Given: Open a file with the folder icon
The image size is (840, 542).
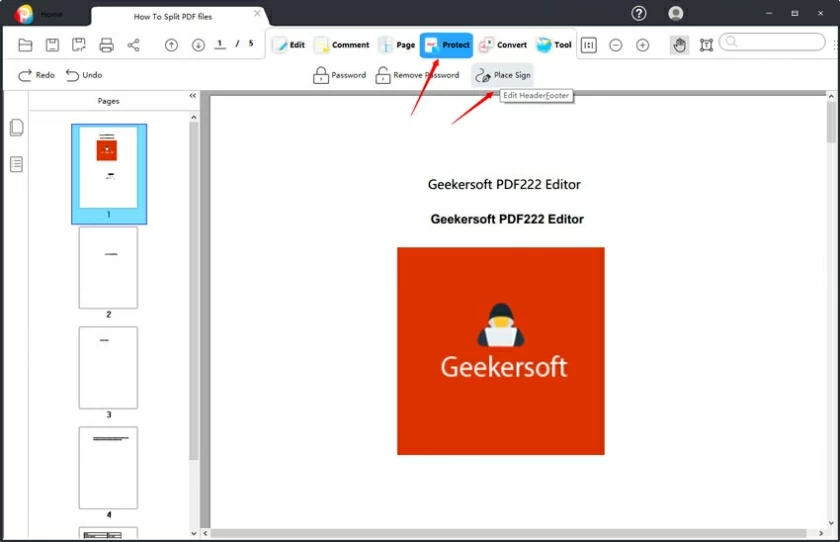Looking at the screenshot, I should pos(25,45).
